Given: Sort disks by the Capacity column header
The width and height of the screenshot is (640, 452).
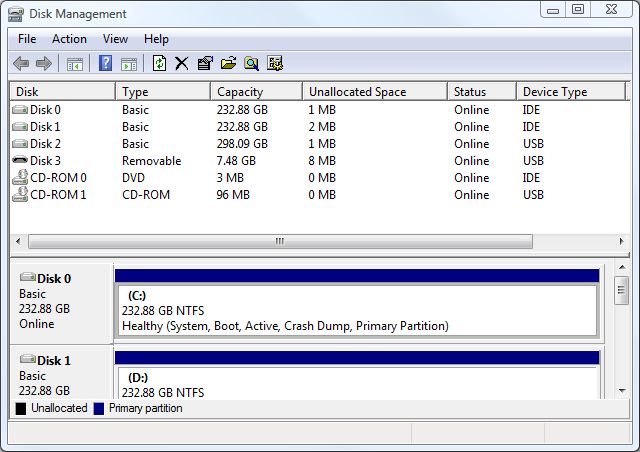Looking at the screenshot, I should click(257, 92).
